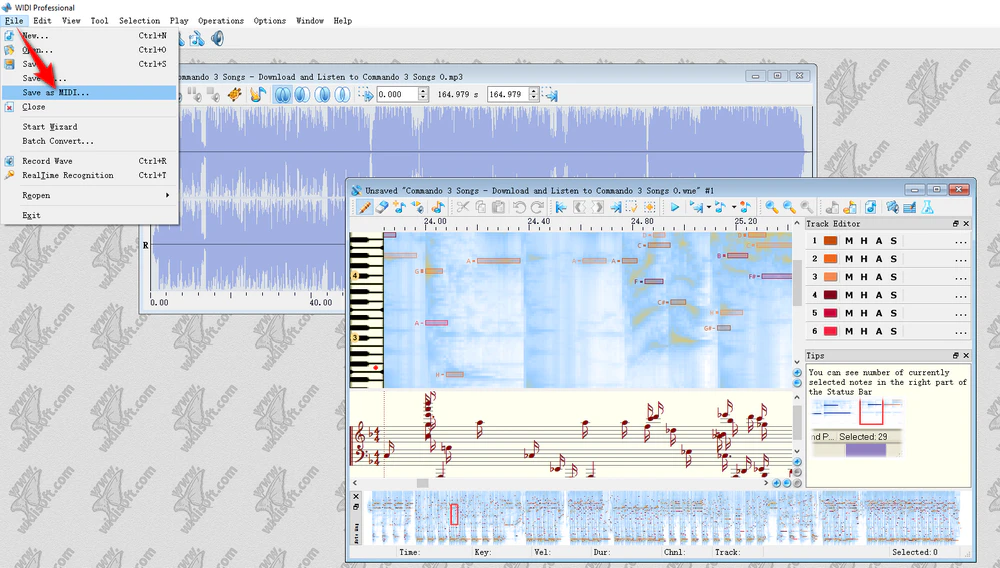Click the cut scissors icon
1000x568 pixels.
coord(462,207)
